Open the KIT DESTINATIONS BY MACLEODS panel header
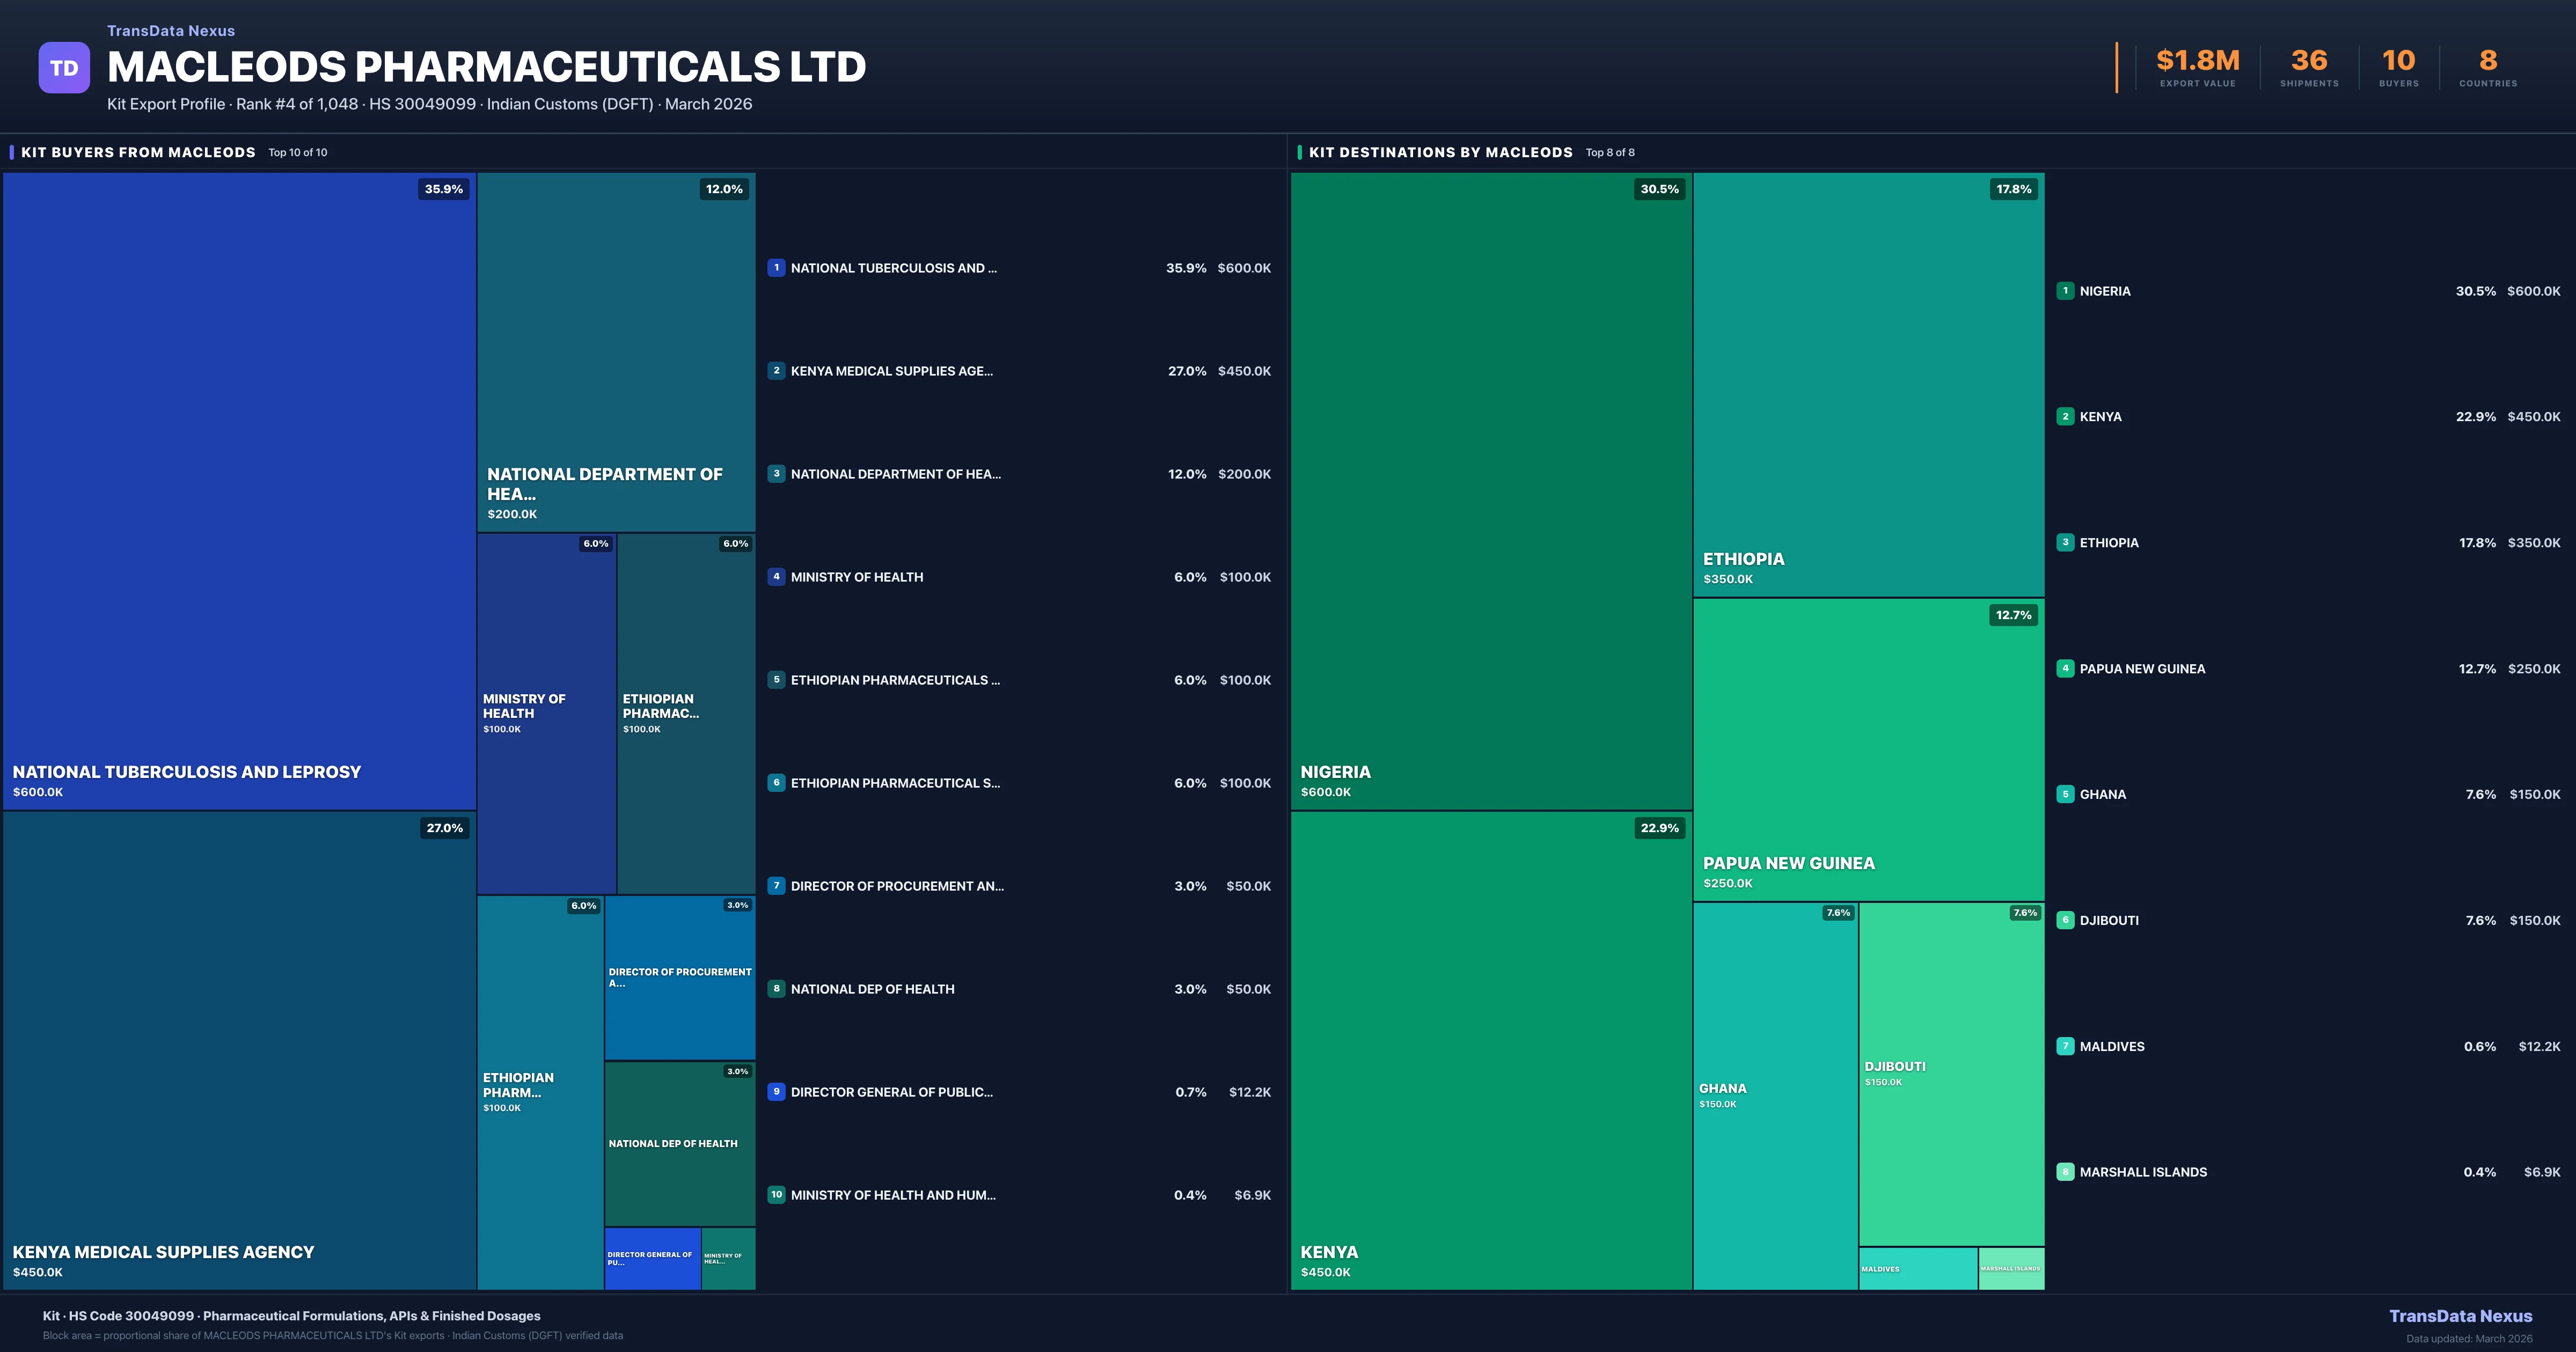 pyautogui.click(x=1440, y=152)
